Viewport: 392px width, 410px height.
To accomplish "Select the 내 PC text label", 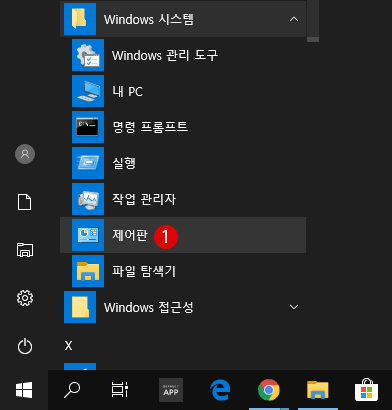I will pyautogui.click(x=128, y=91).
